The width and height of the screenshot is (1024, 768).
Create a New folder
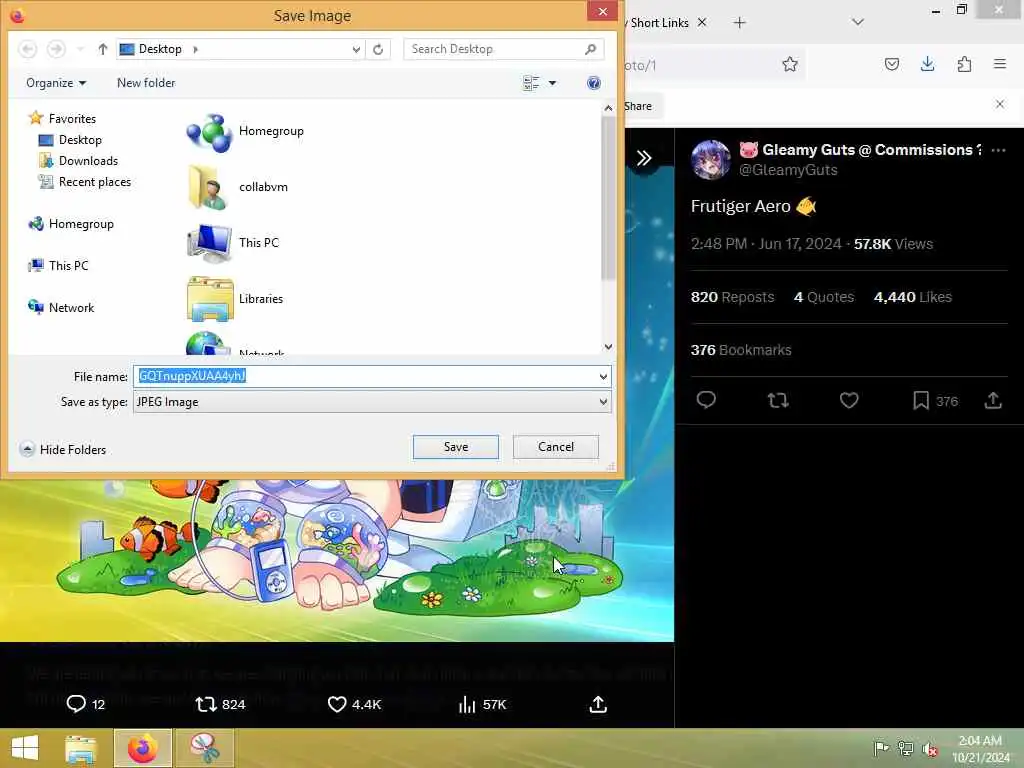tap(146, 83)
